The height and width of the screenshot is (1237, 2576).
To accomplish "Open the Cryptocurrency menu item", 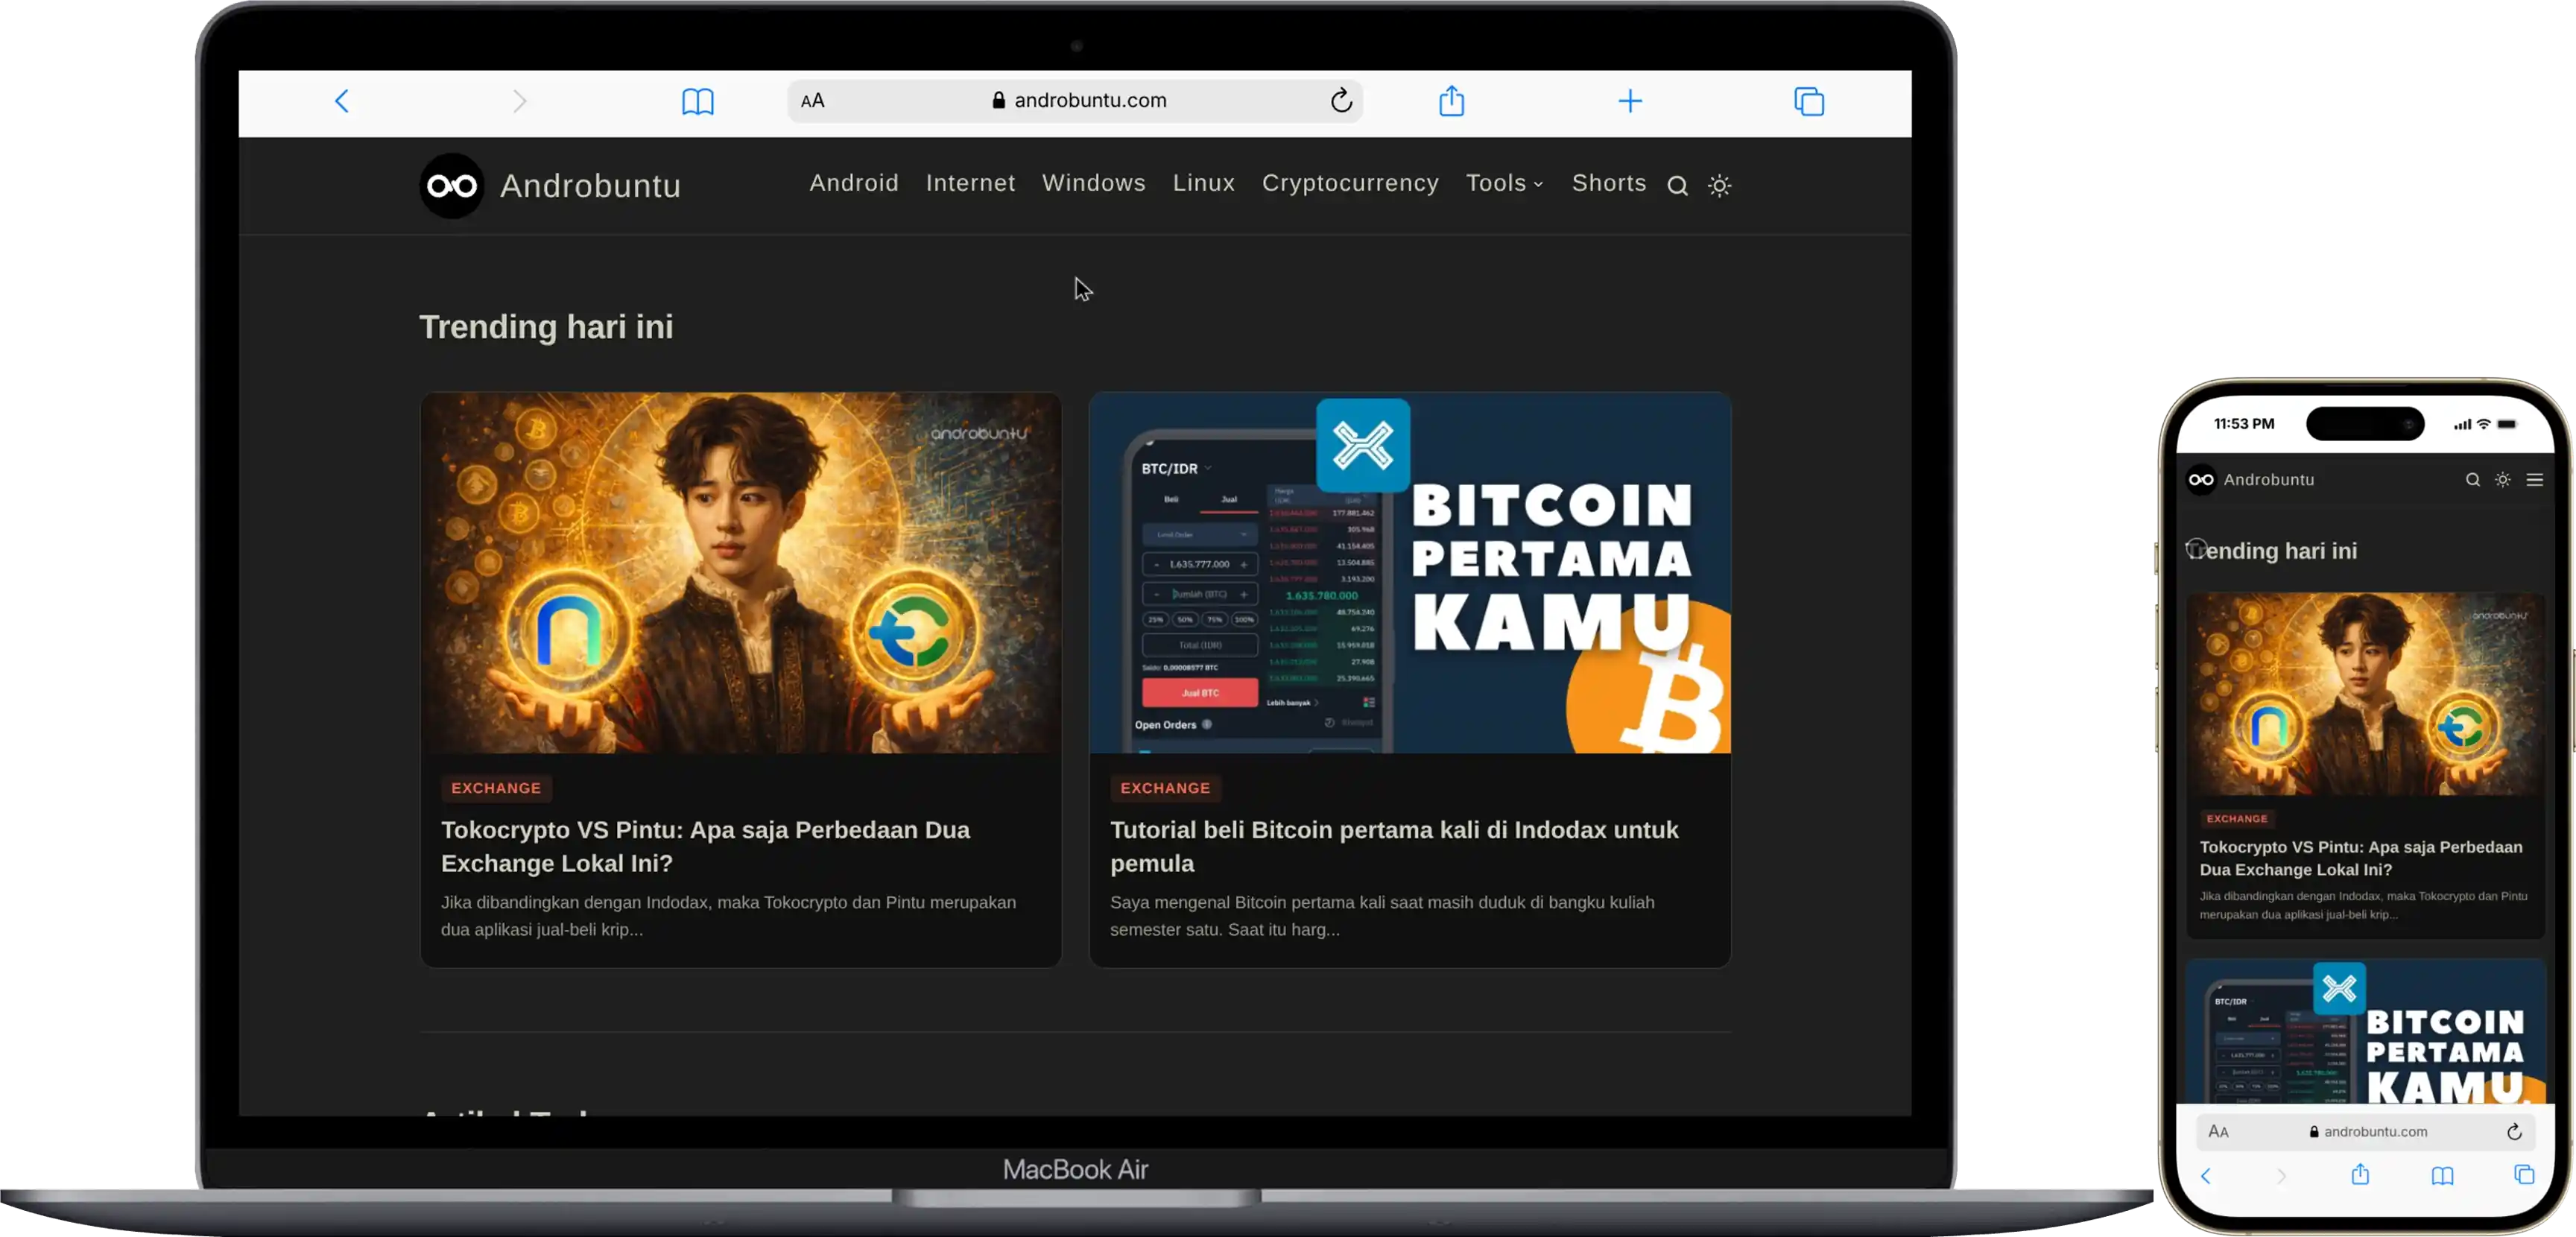I will [1350, 183].
